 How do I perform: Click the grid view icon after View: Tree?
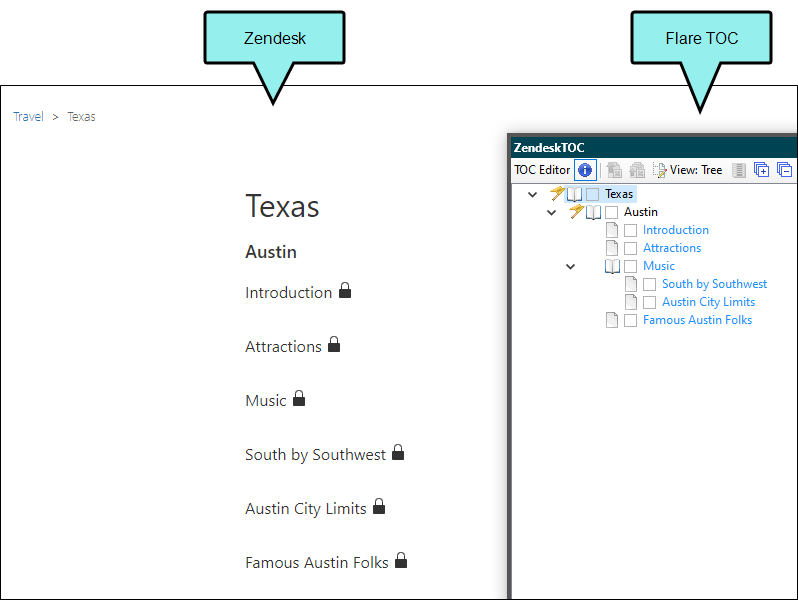739,170
